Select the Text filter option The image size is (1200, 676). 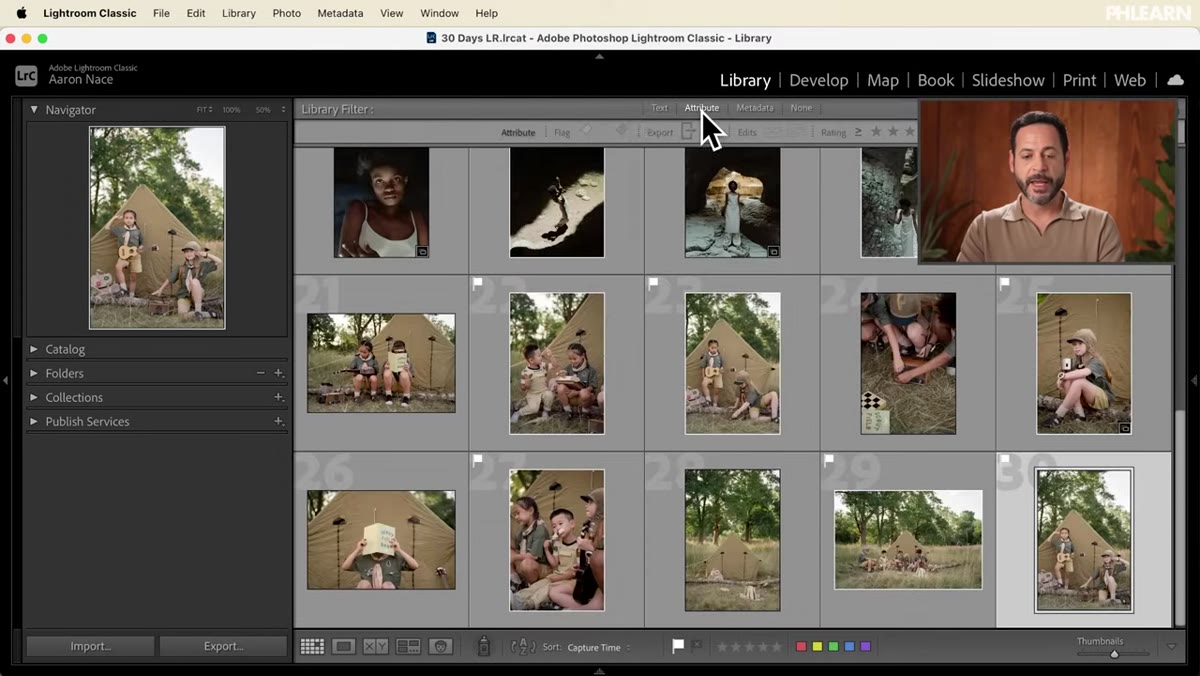[659, 108]
